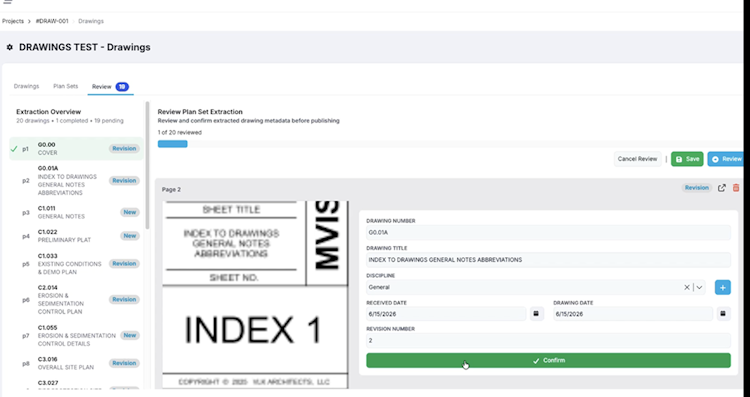
Task: Open Page 2 in external window icon
Action: 721,188
